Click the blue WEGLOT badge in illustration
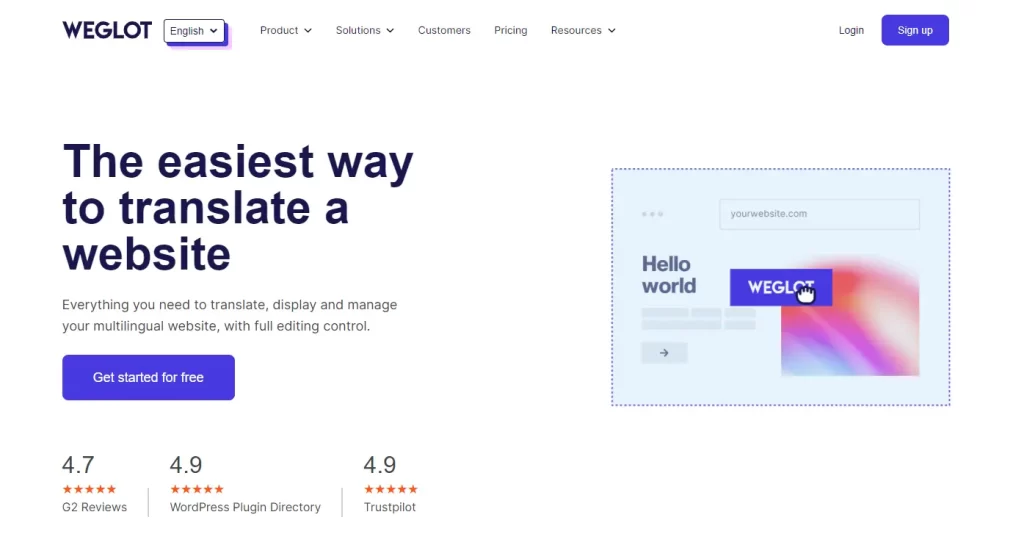 781,287
